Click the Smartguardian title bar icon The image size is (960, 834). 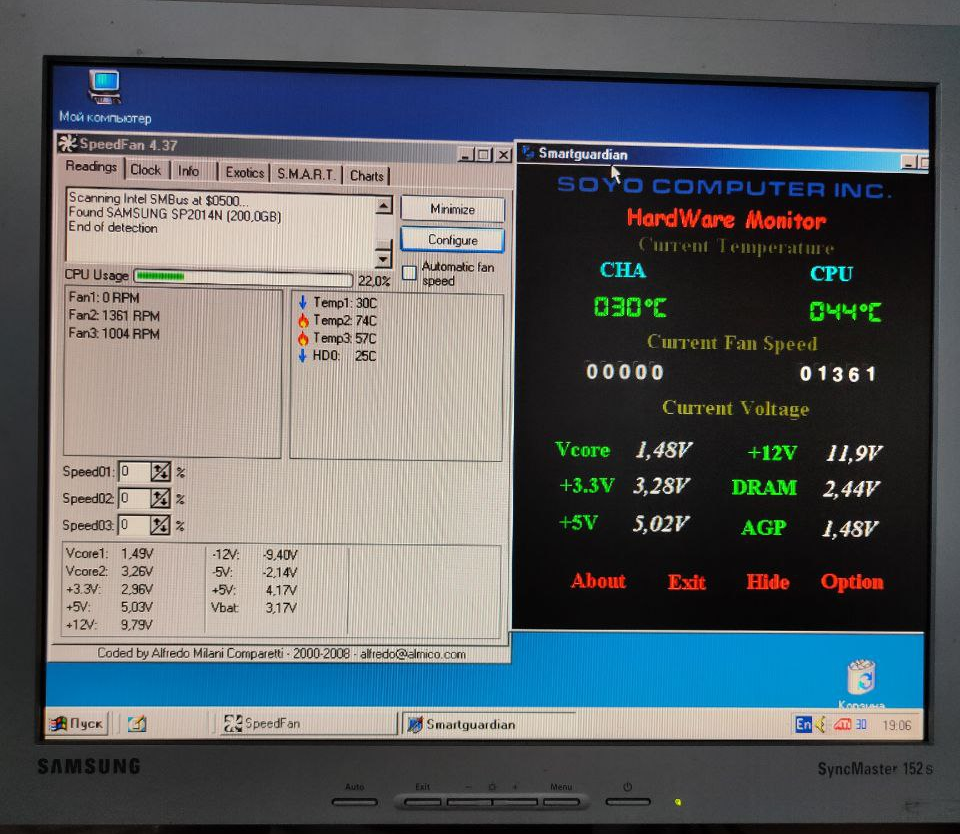coord(528,152)
